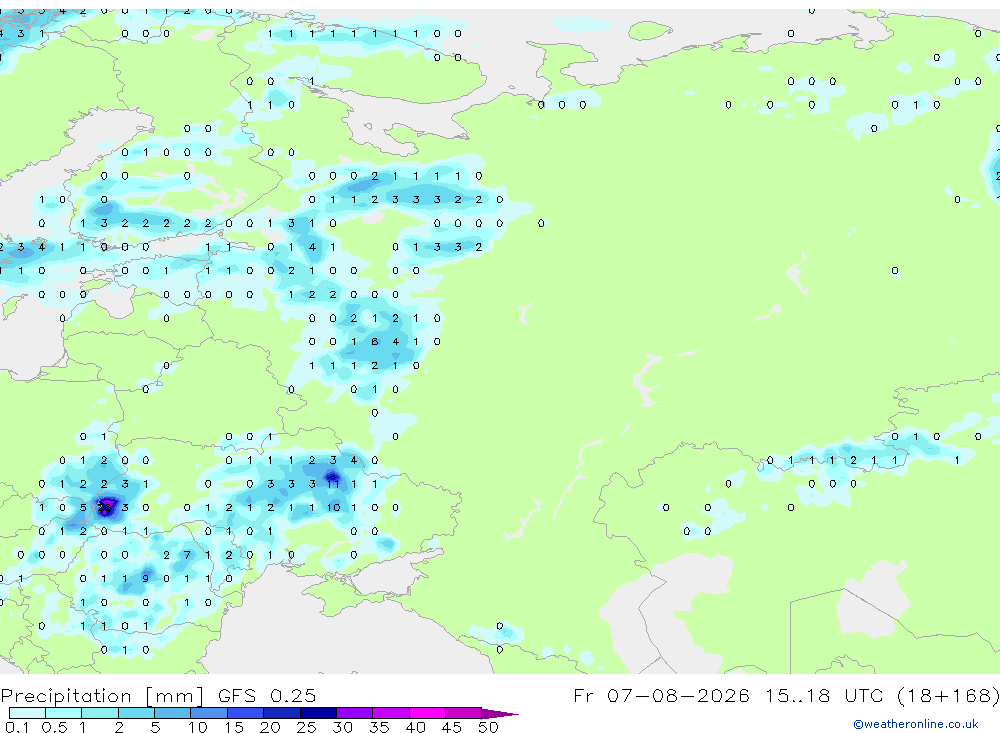Click legend label "0.5"

[54, 727]
